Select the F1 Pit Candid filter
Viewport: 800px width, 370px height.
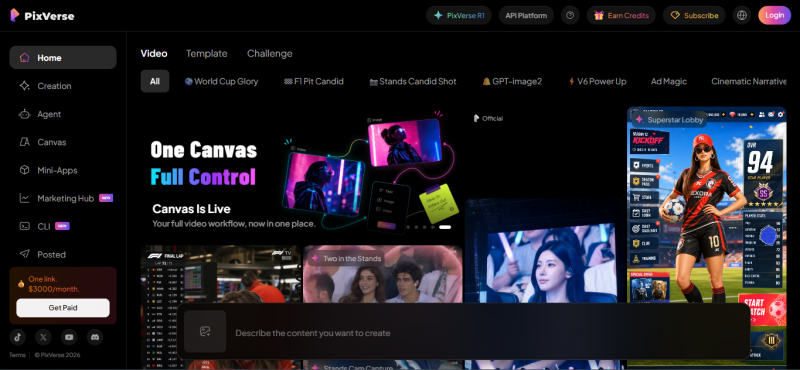(x=314, y=81)
